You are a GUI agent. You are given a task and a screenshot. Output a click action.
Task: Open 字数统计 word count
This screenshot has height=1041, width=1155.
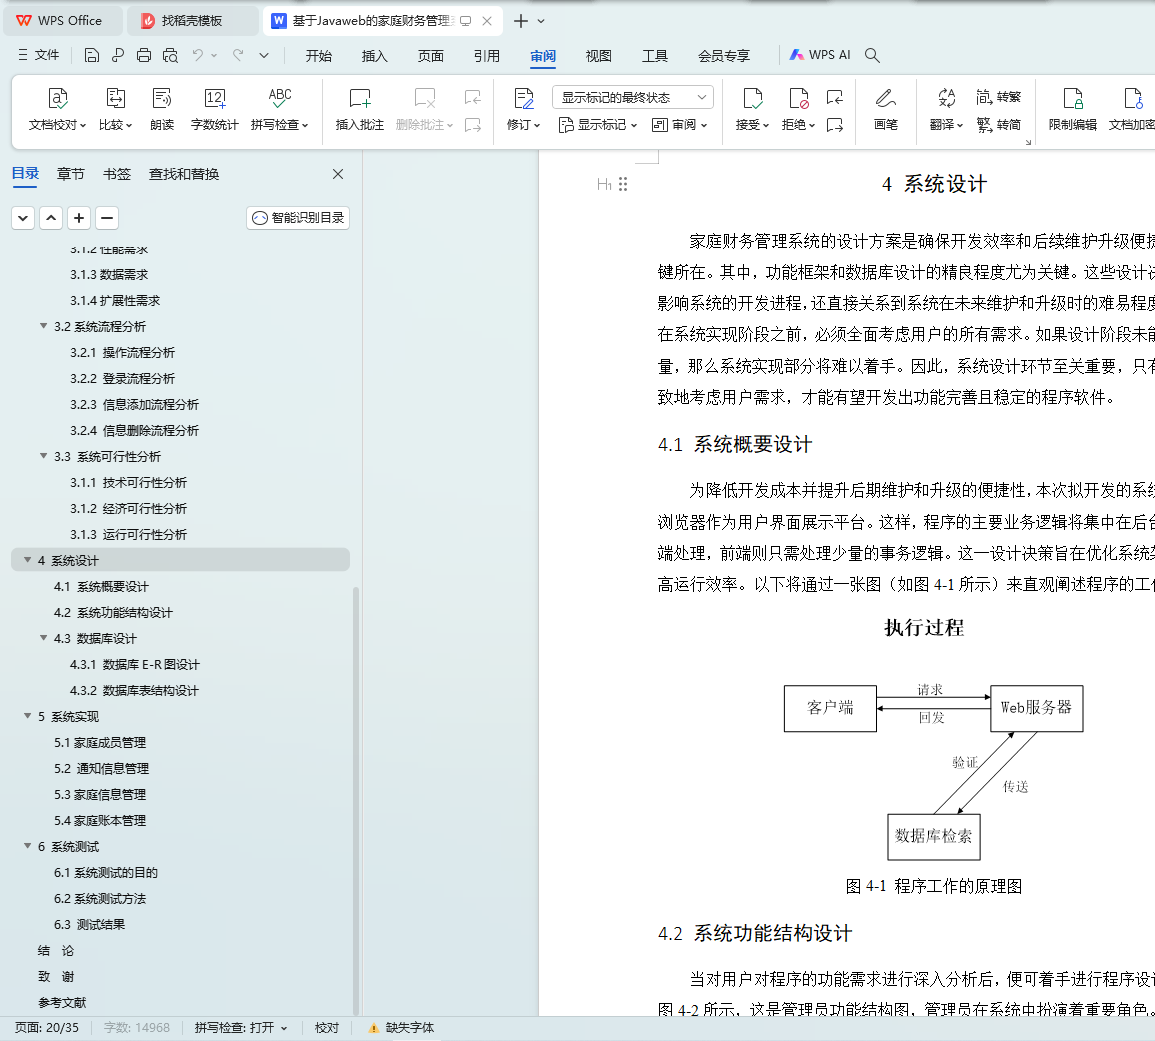214,108
